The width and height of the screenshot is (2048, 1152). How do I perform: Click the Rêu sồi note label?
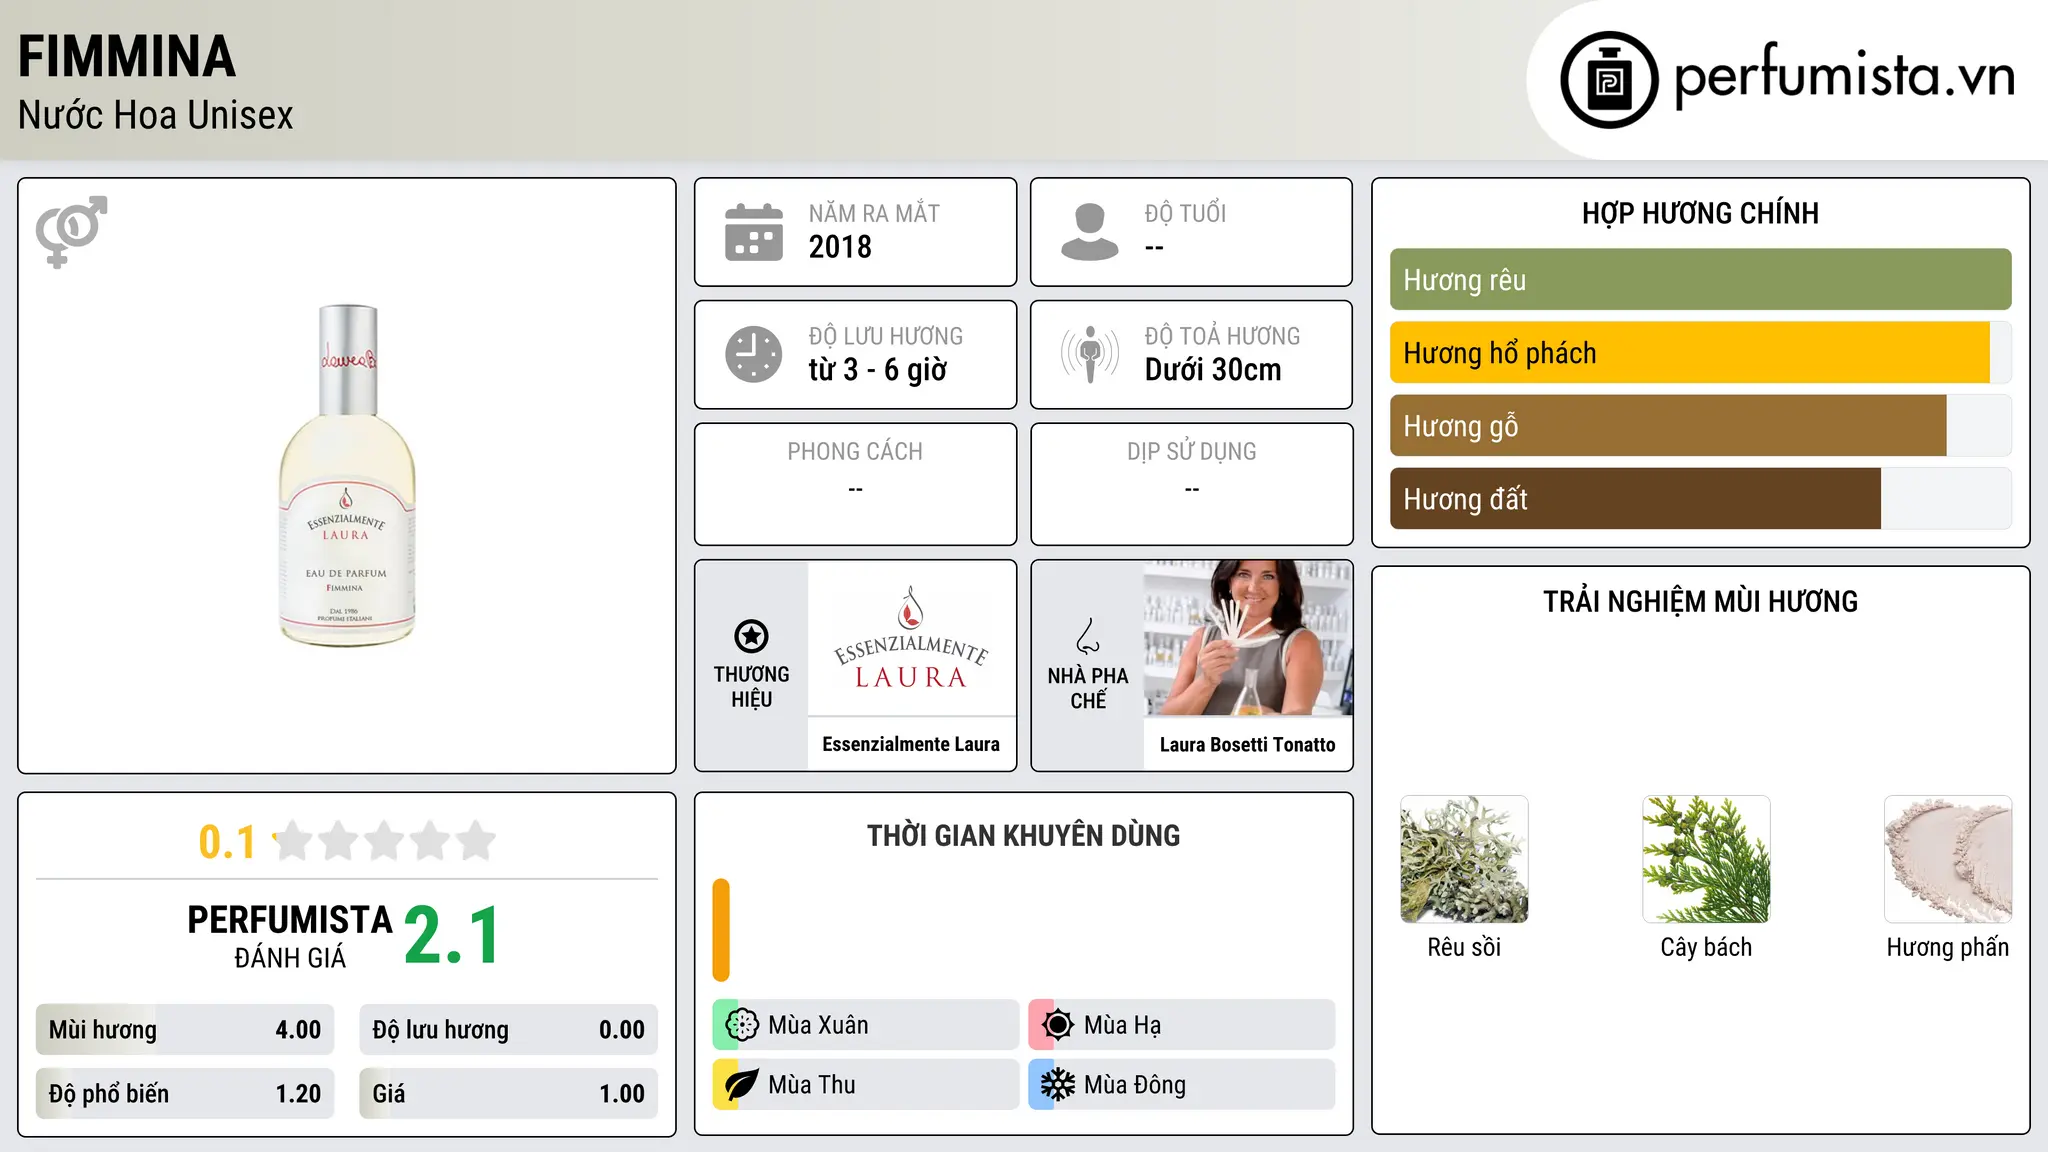[x=1464, y=947]
